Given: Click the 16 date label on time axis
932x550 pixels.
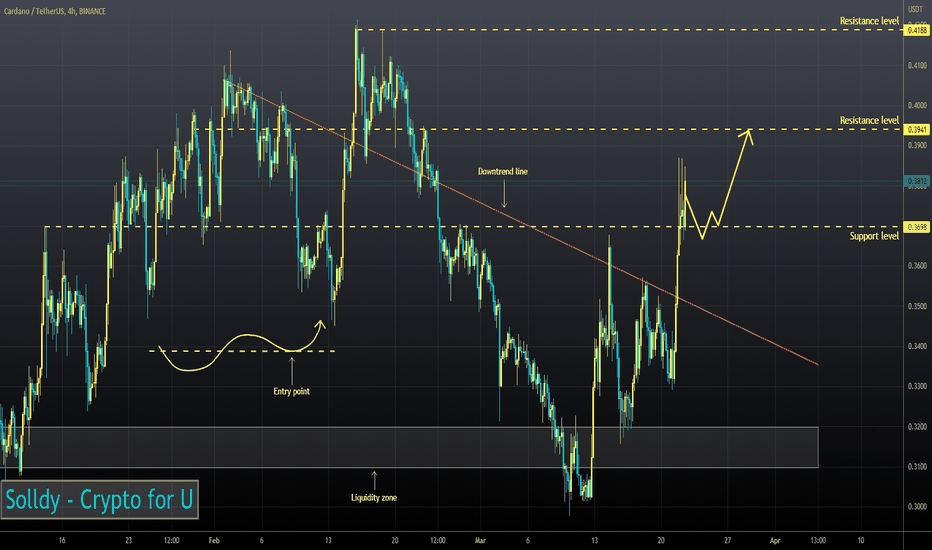Looking at the screenshot, I should tap(62, 540).
